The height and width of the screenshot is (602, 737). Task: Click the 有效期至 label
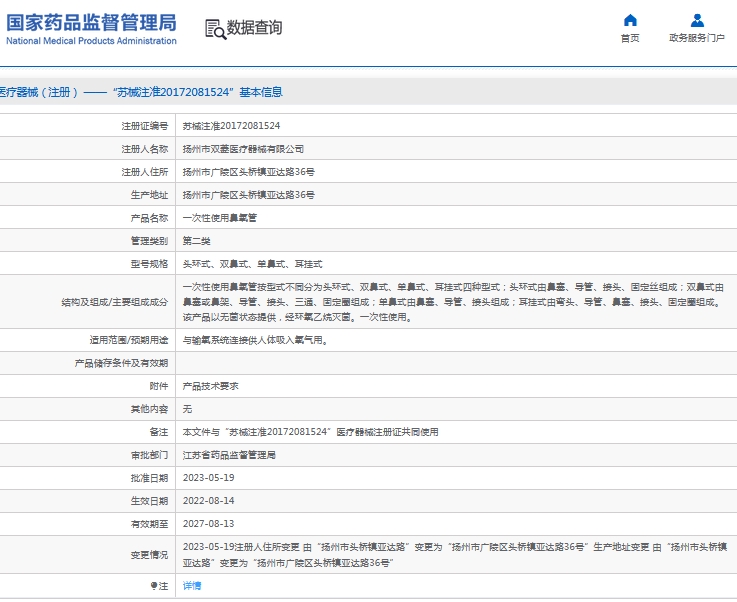pos(149,524)
